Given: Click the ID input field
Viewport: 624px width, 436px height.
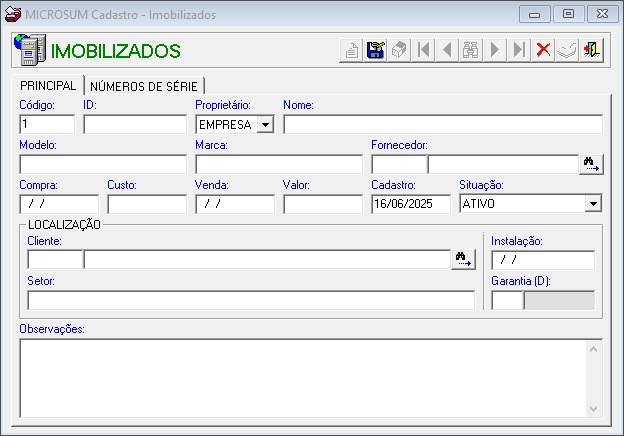Looking at the screenshot, I should pyautogui.click(x=135, y=124).
